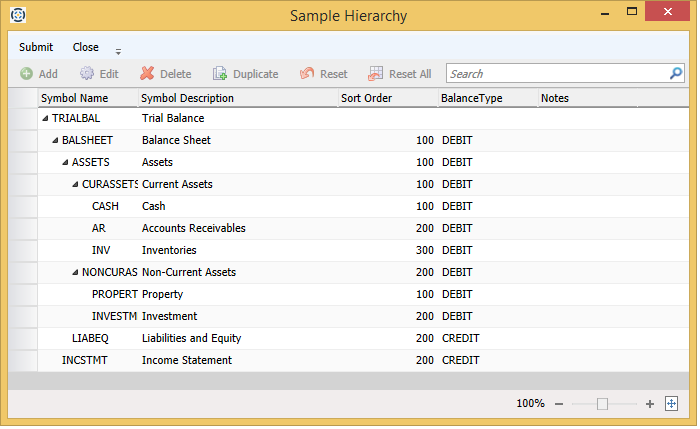Image resolution: width=700 pixels, height=429 pixels.
Task: Click in the Search input field
Action: pyautogui.click(x=555, y=74)
